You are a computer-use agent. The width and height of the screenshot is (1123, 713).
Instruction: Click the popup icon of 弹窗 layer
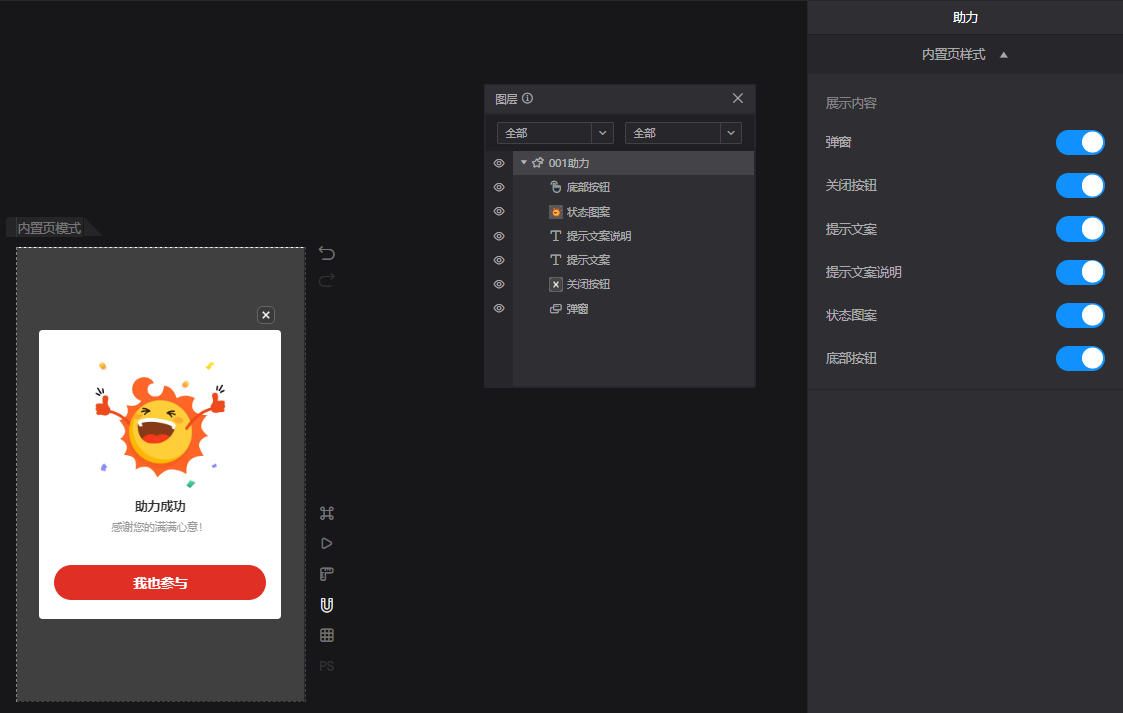point(556,309)
